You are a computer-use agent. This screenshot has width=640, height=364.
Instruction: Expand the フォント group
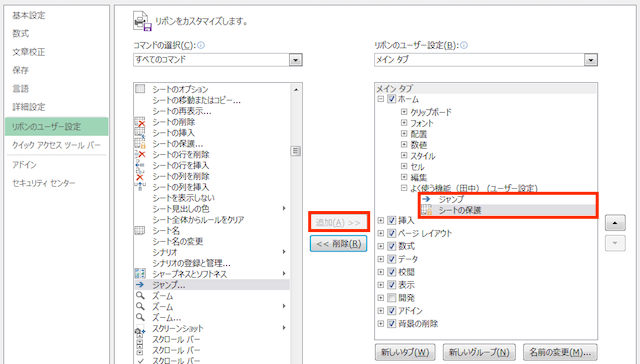click(x=404, y=122)
